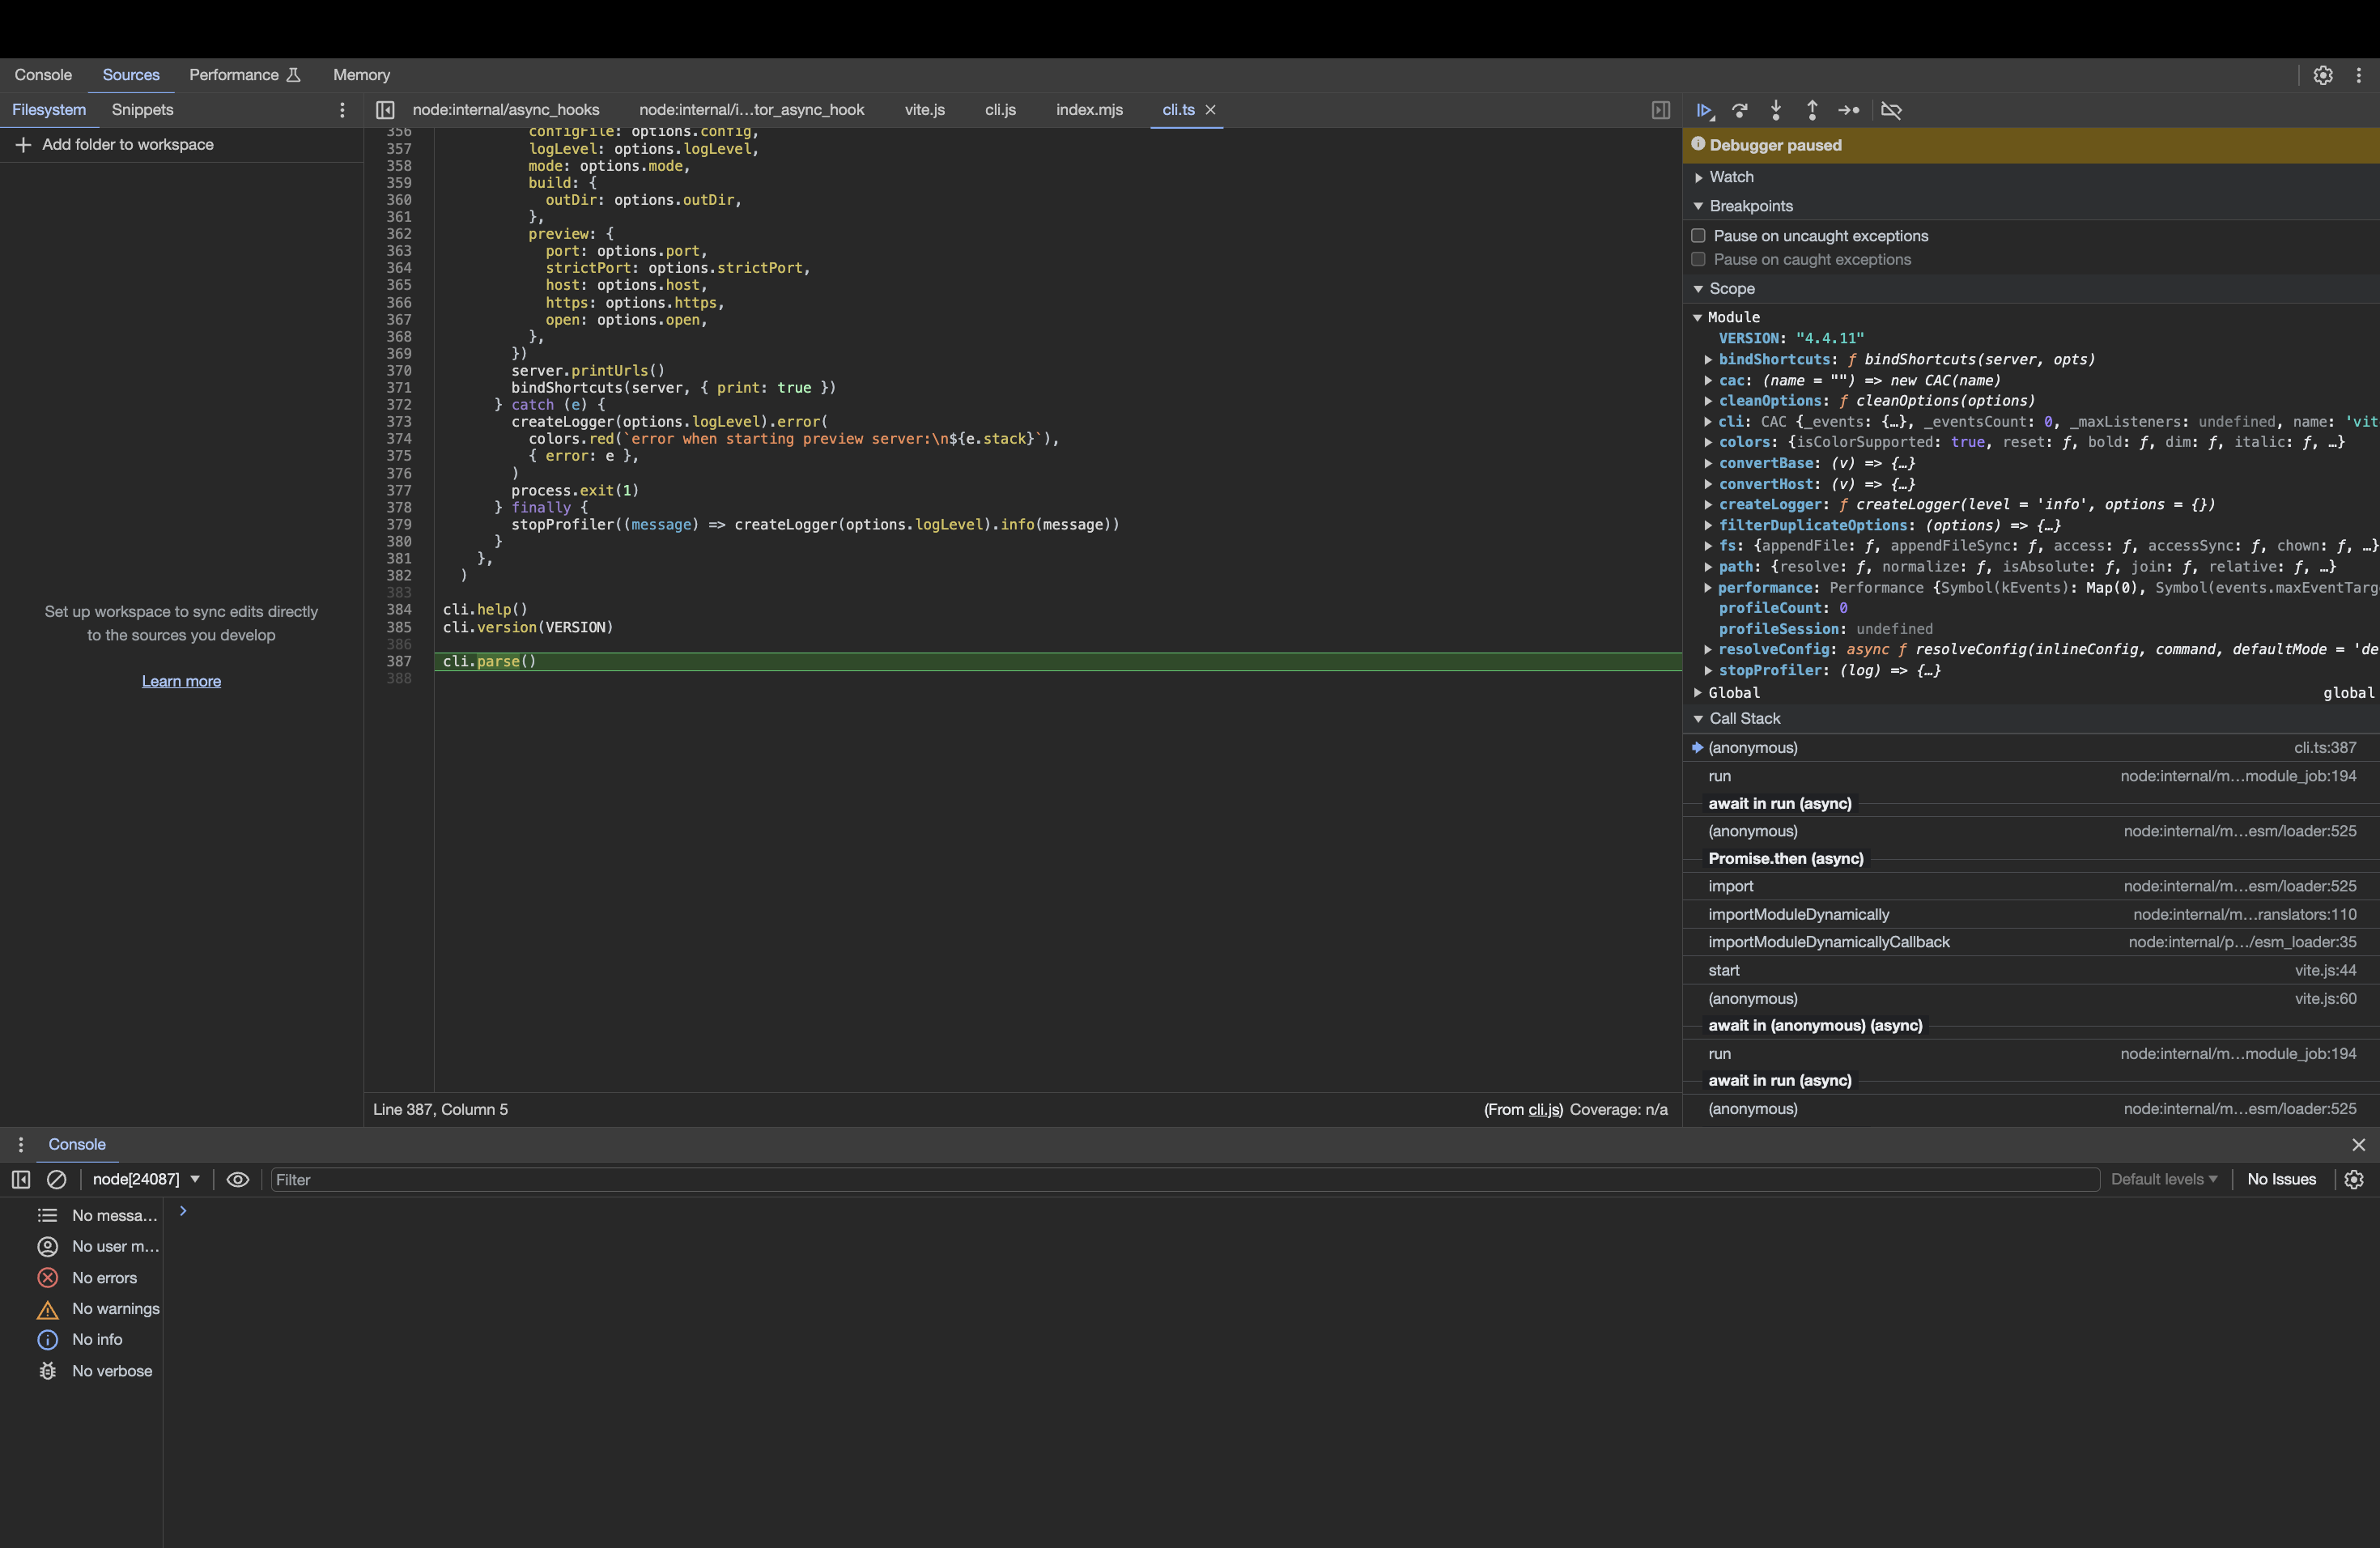
Task: Click the Step into next function call icon
Action: point(1776,110)
